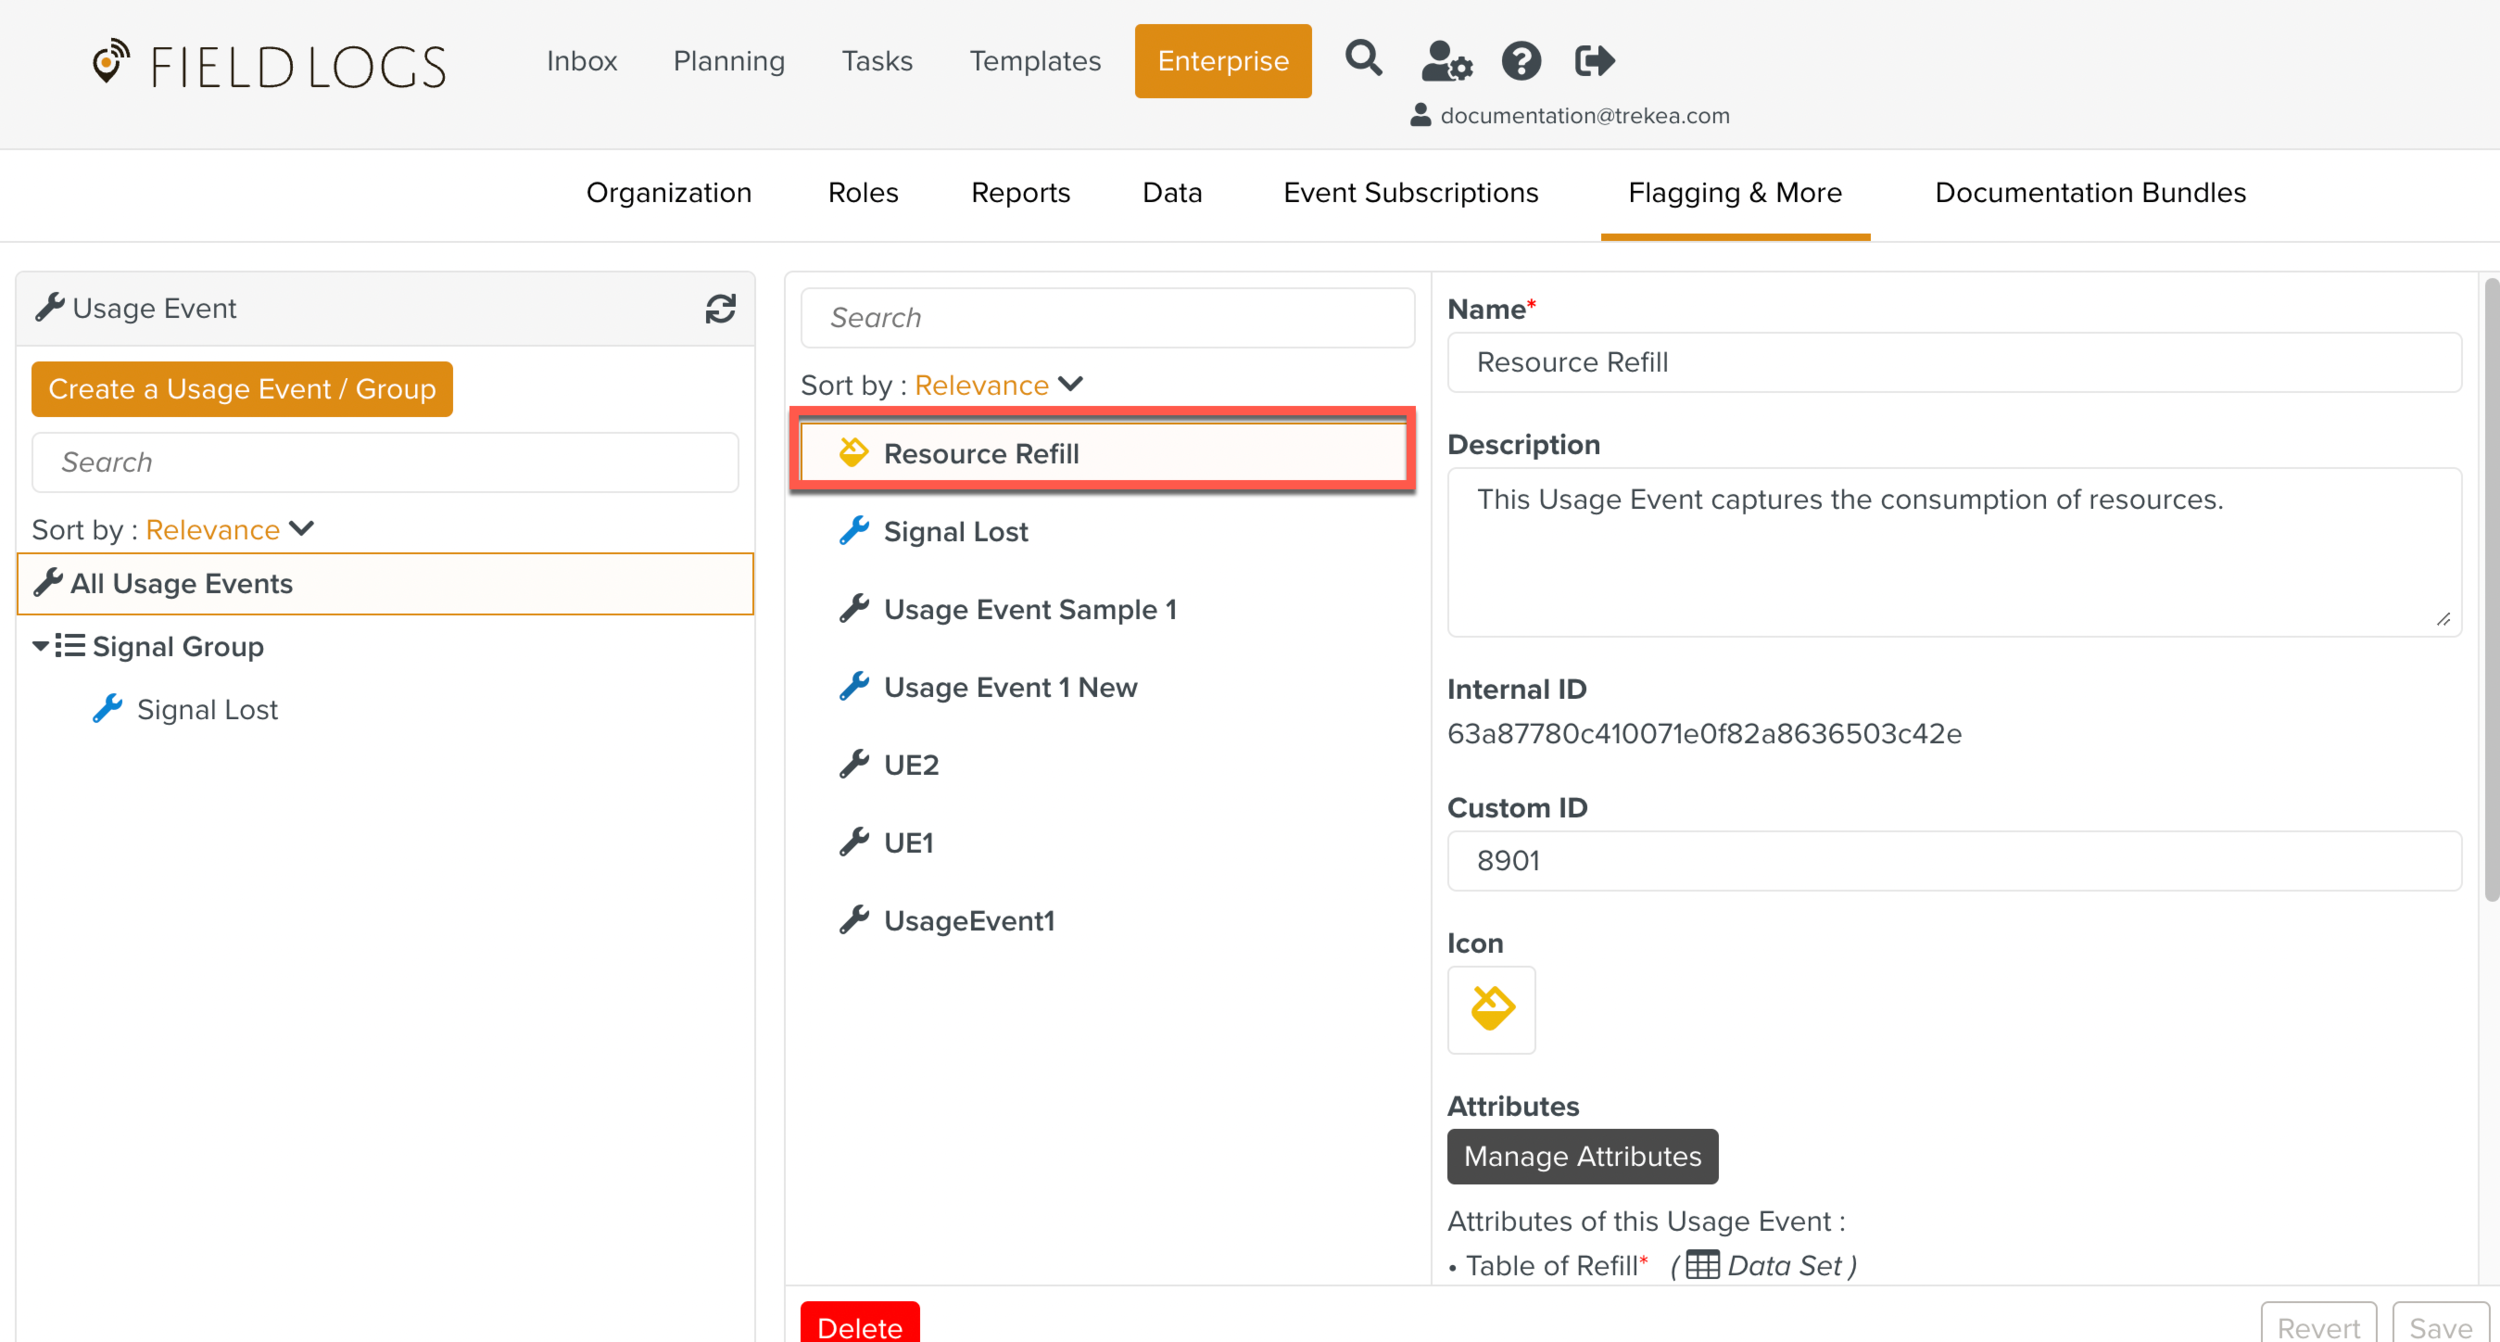Click the left panel Search field

point(385,462)
